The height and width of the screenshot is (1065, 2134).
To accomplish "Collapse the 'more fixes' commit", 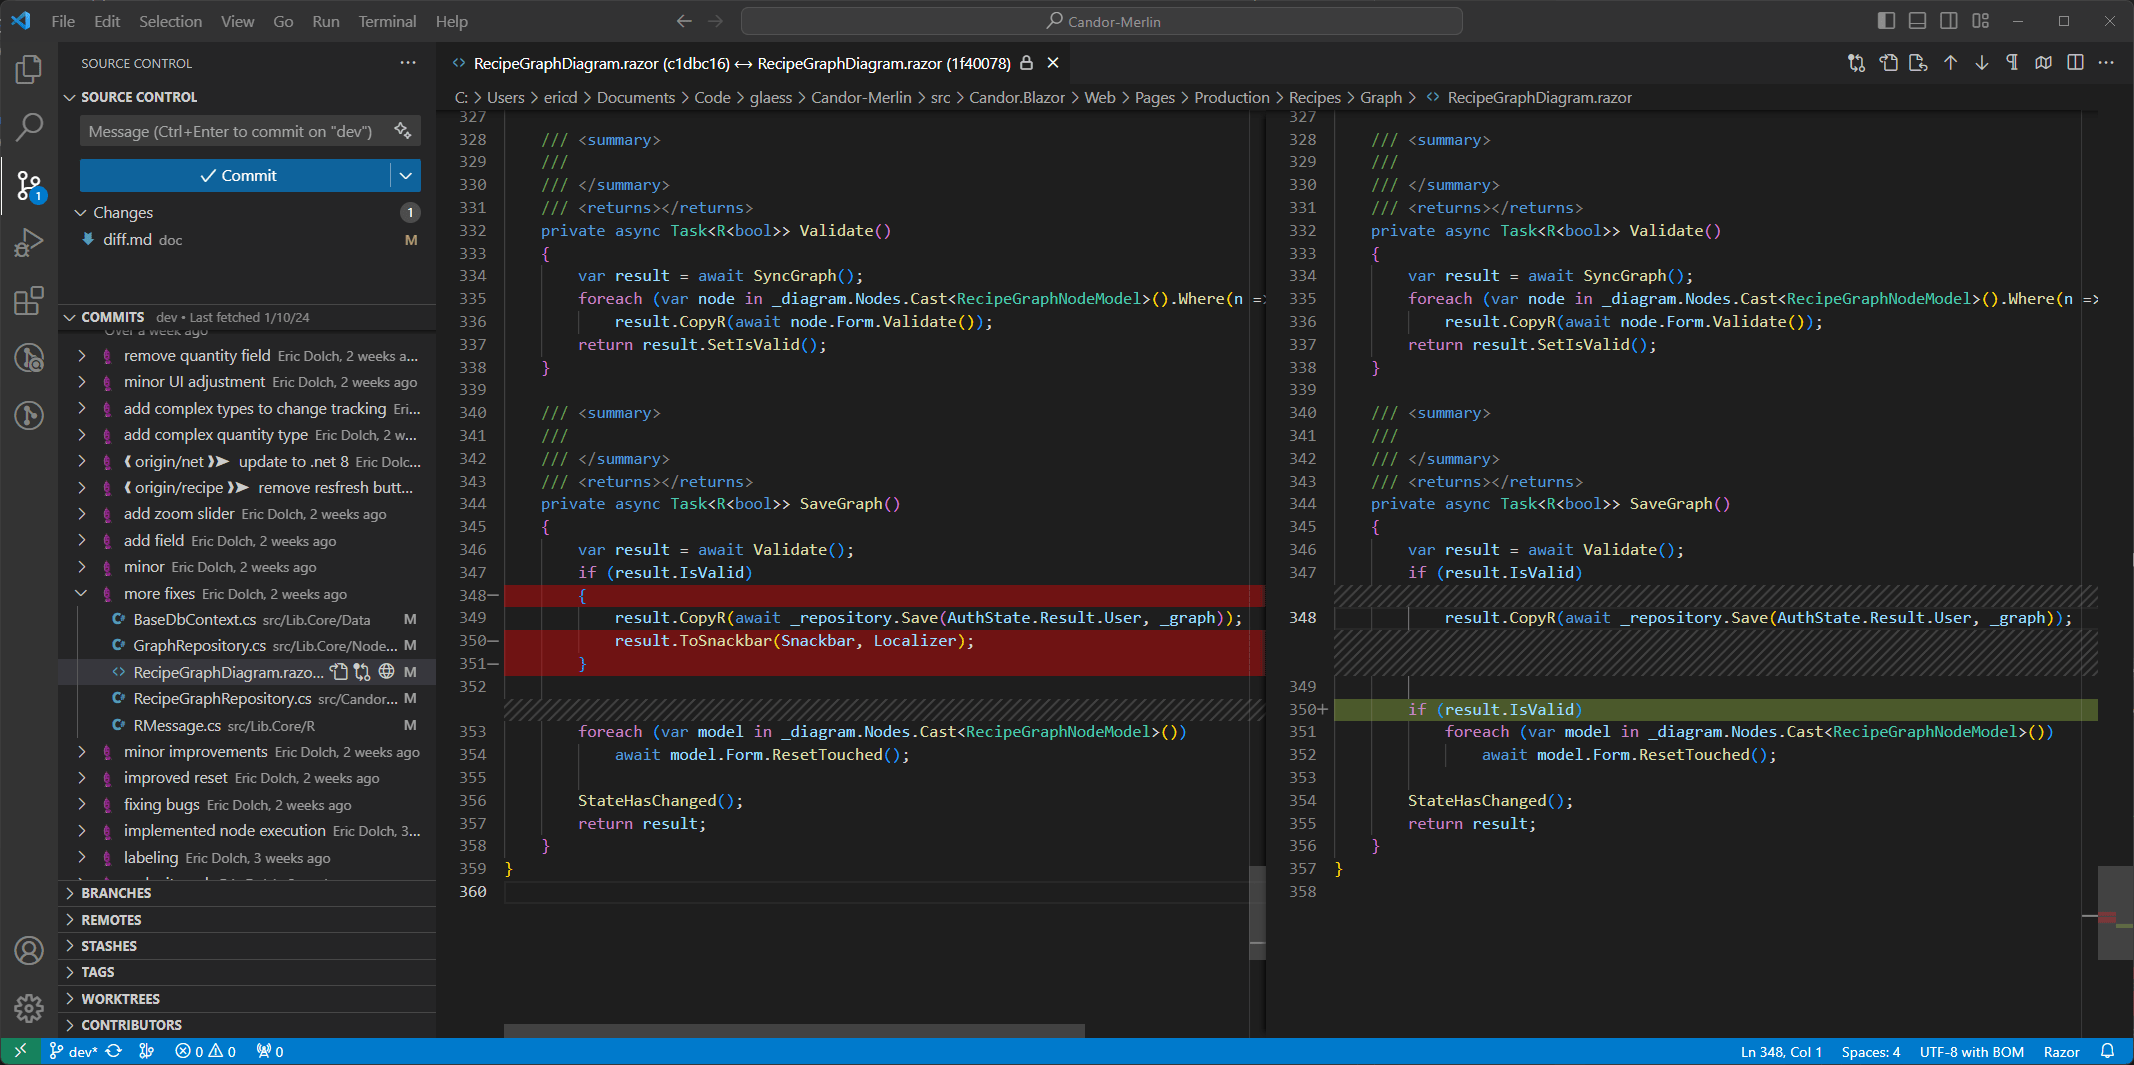I will tap(81, 594).
